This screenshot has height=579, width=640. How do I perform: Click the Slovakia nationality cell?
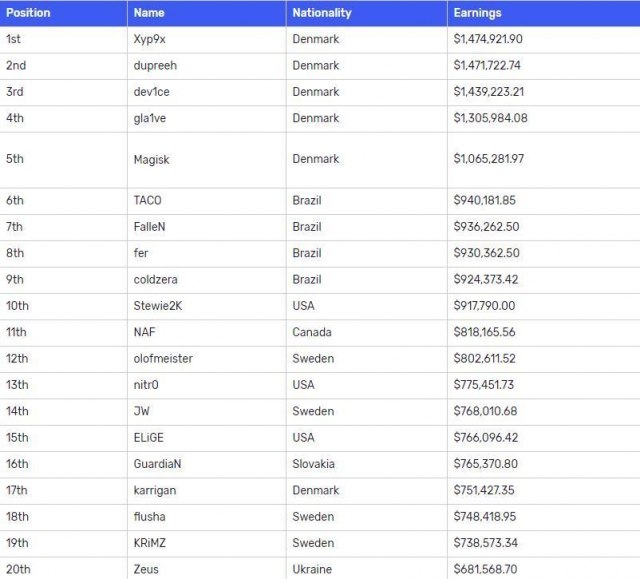tap(314, 464)
